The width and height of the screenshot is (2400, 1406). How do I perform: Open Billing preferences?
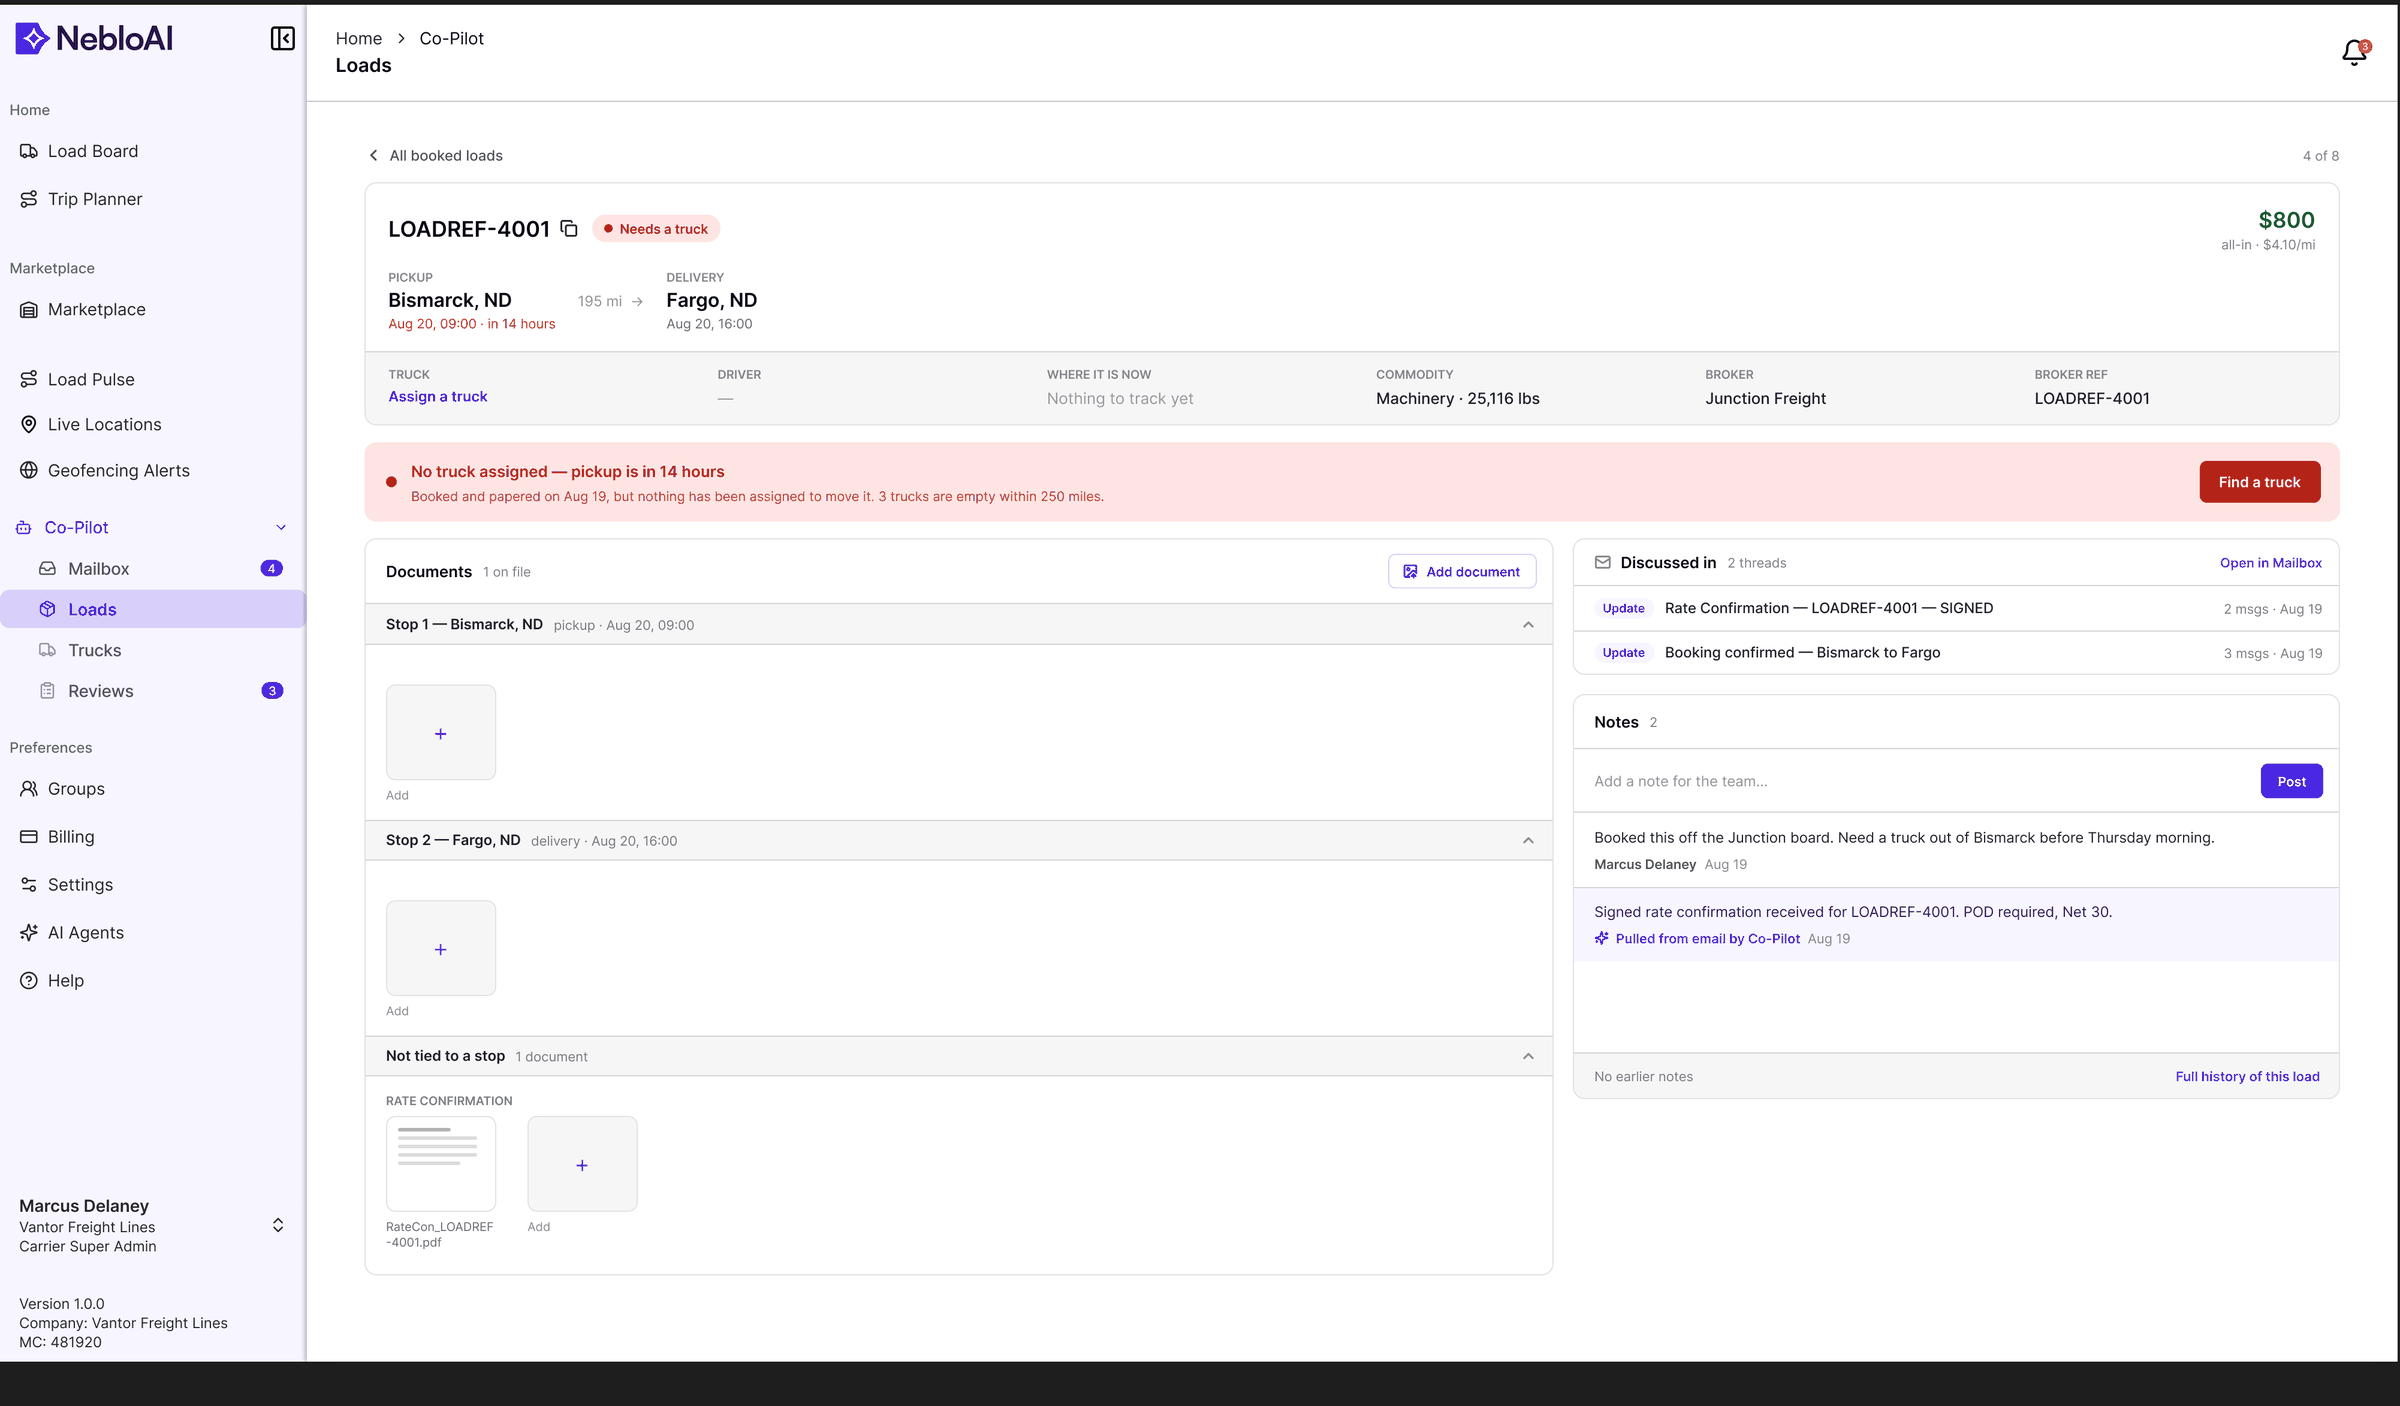pyautogui.click(x=71, y=837)
